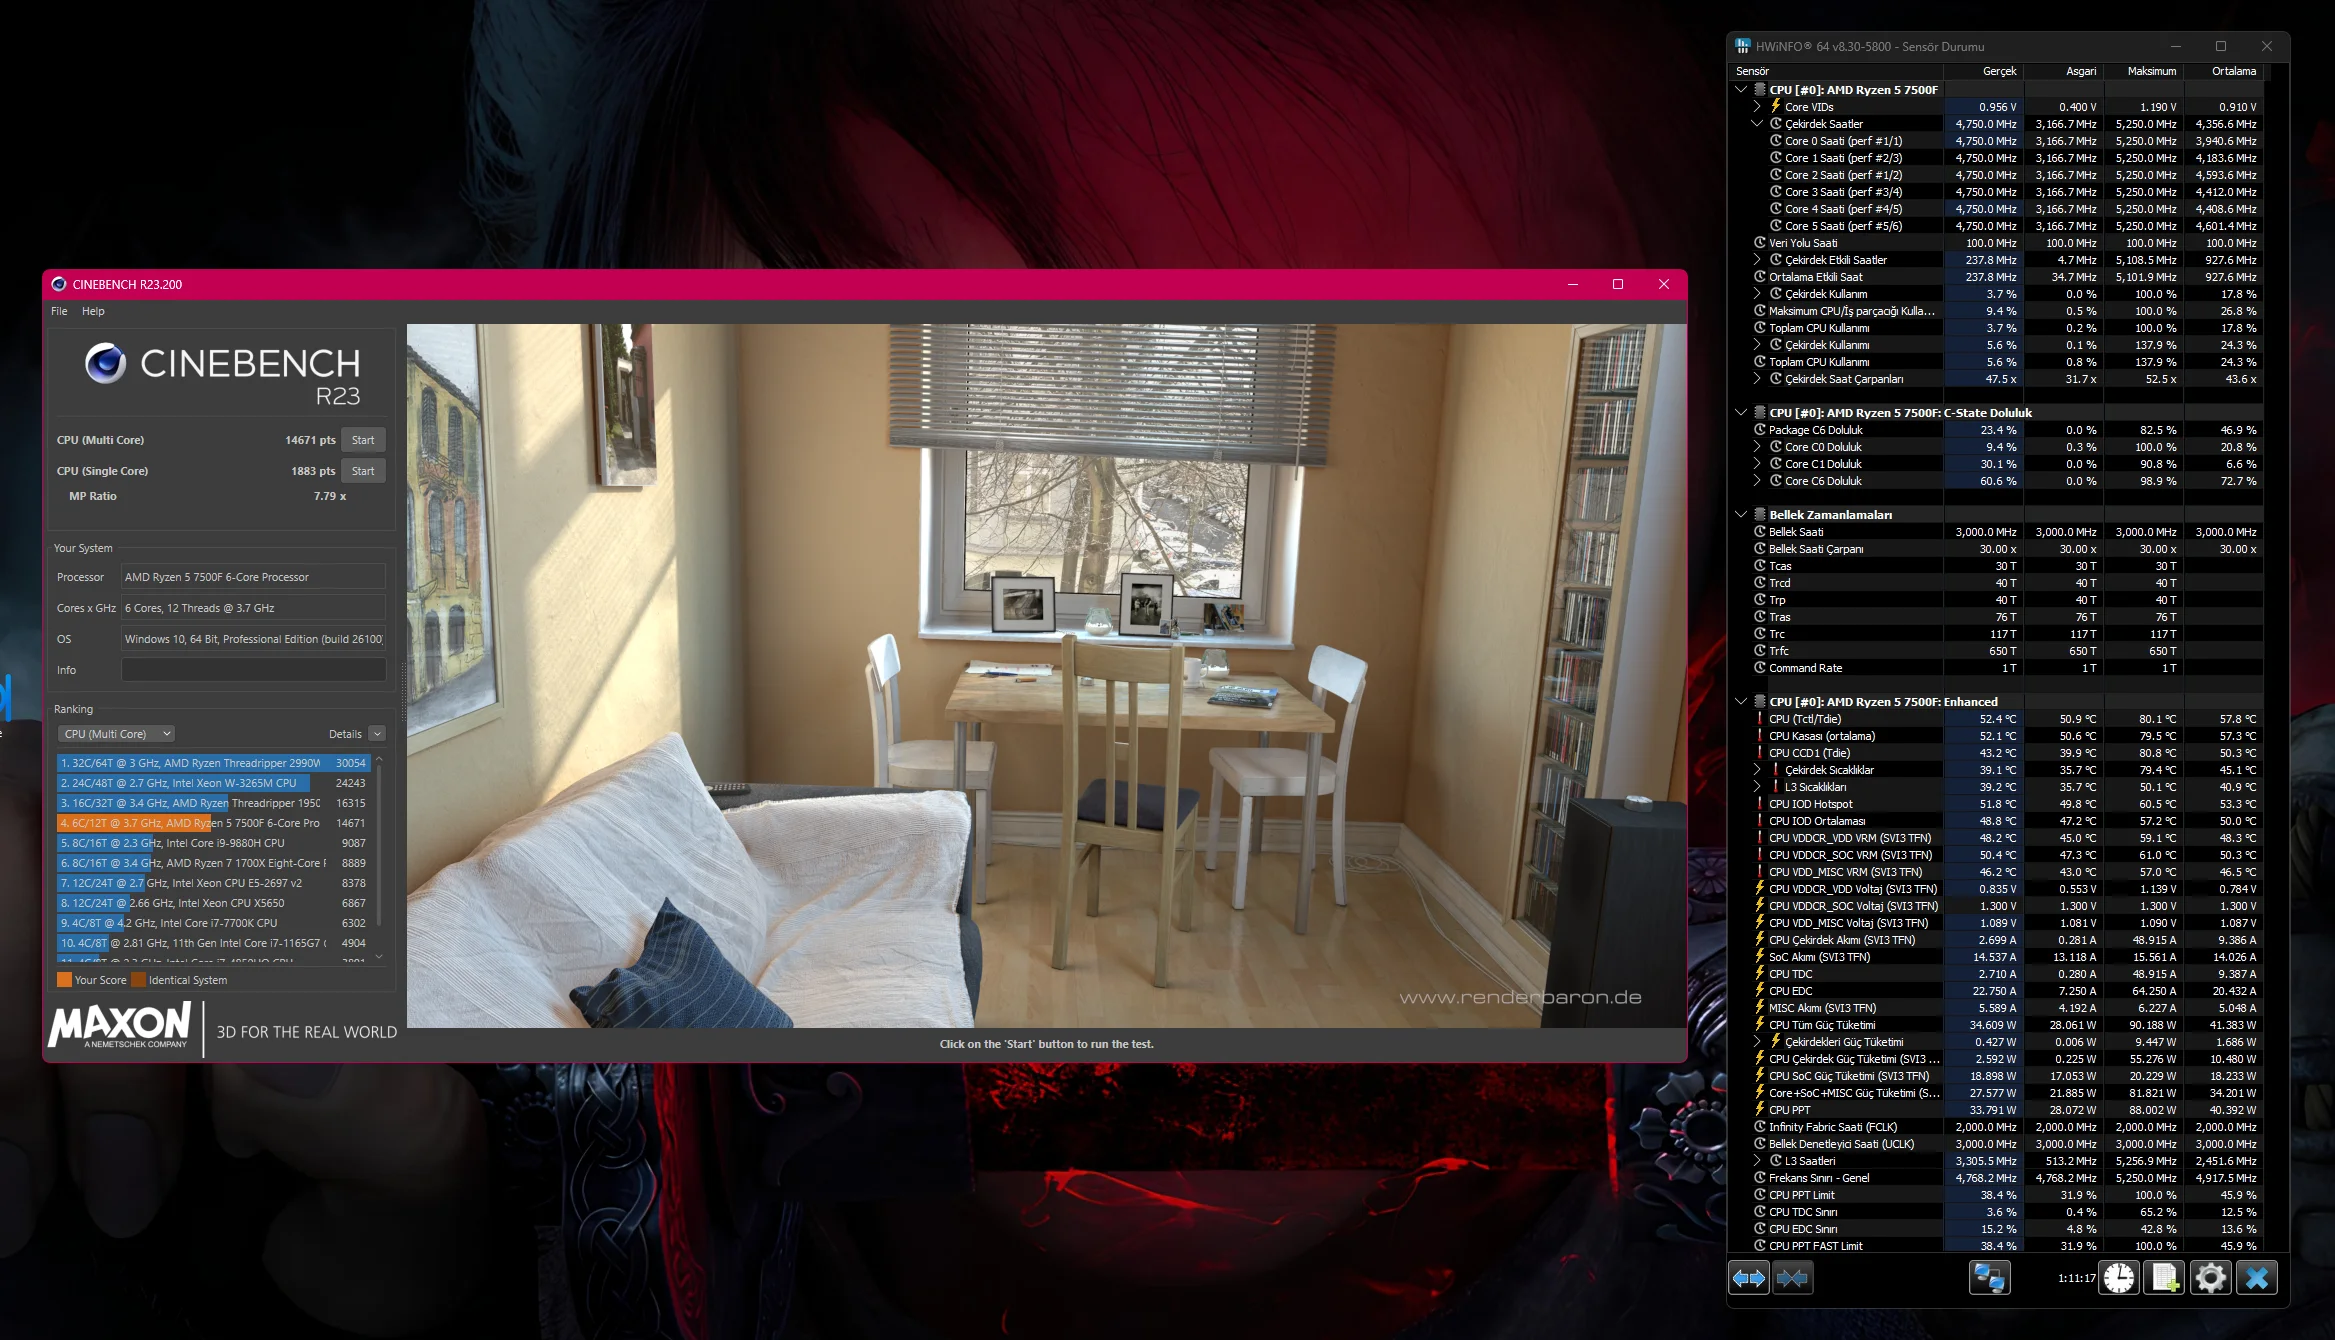Viewport: 2335px width, 1340px height.
Task: Open HWiNFO sensor settings gear icon
Action: tap(2210, 1278)
